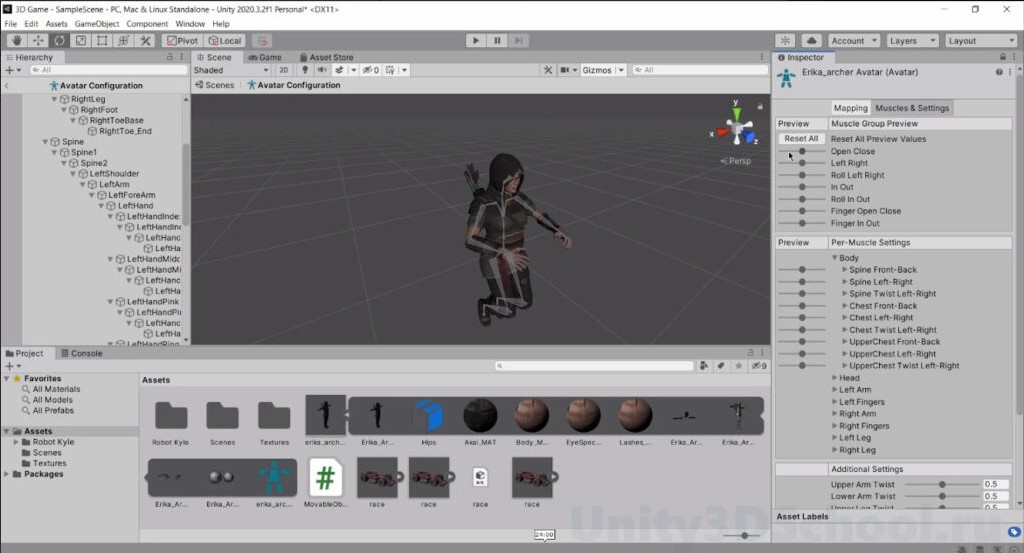Select the Muscles & Settings tab

coord(912,108)
